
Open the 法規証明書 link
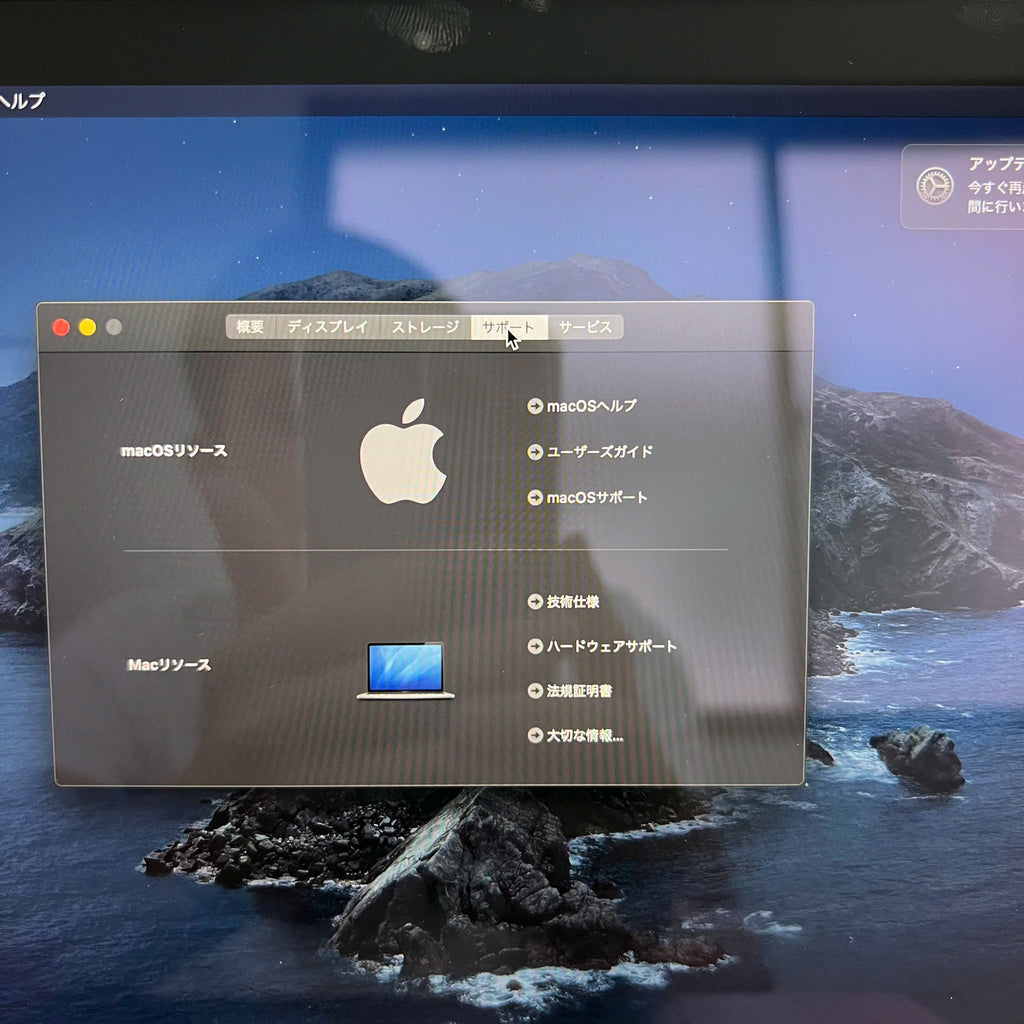(579, 691)
